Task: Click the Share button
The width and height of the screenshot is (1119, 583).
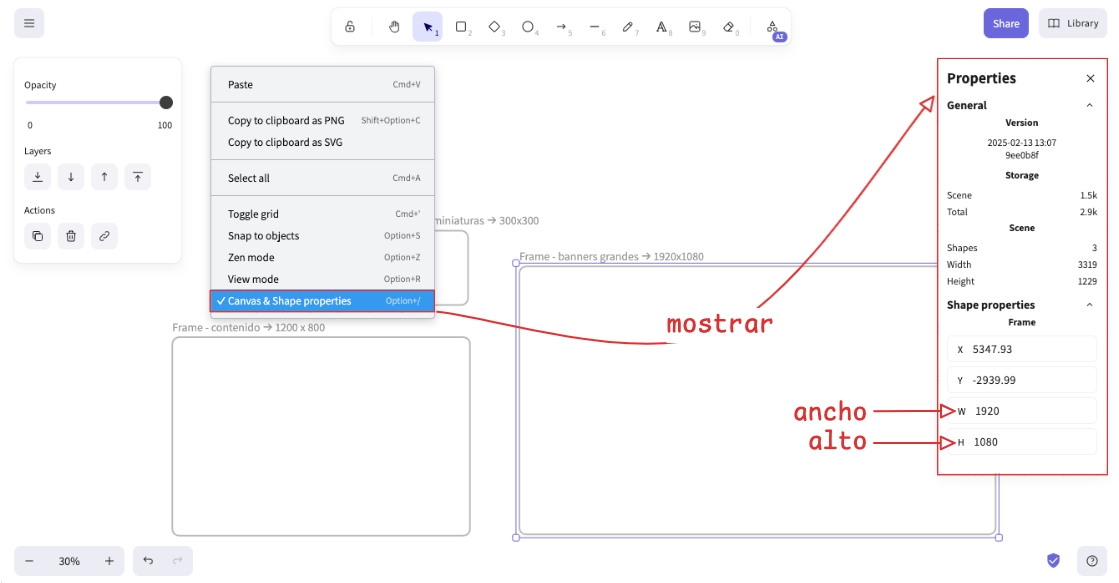Action: [1005, 23]
